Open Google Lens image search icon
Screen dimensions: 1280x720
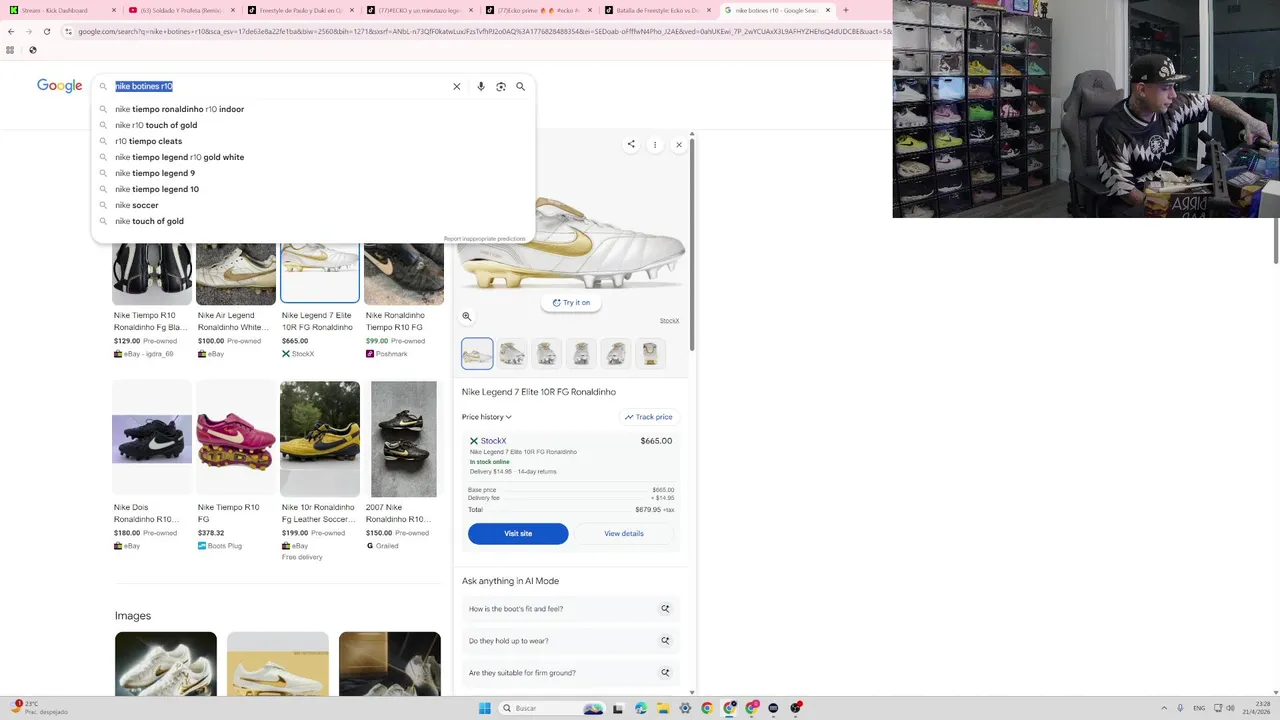tap(501, 87)
